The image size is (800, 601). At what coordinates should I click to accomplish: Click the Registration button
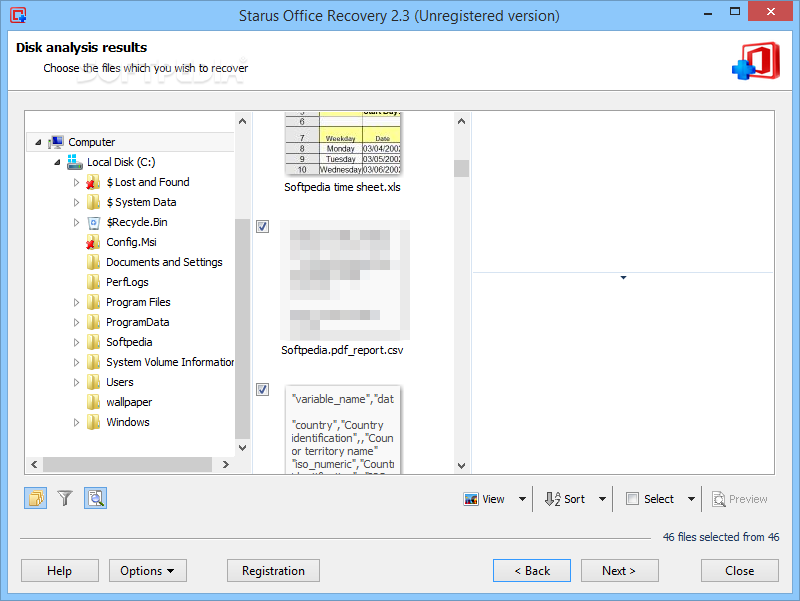pos(273,570)
